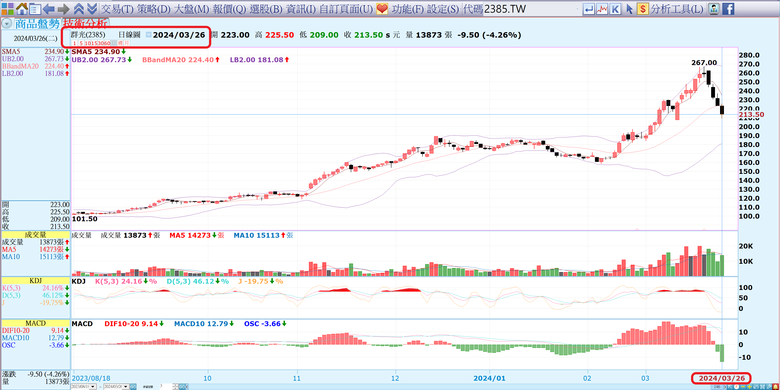The height and width of the screenshot is (390, 780).
Task: Click the 213.50 current price axis marker
Action: click(x=752, y=115)
